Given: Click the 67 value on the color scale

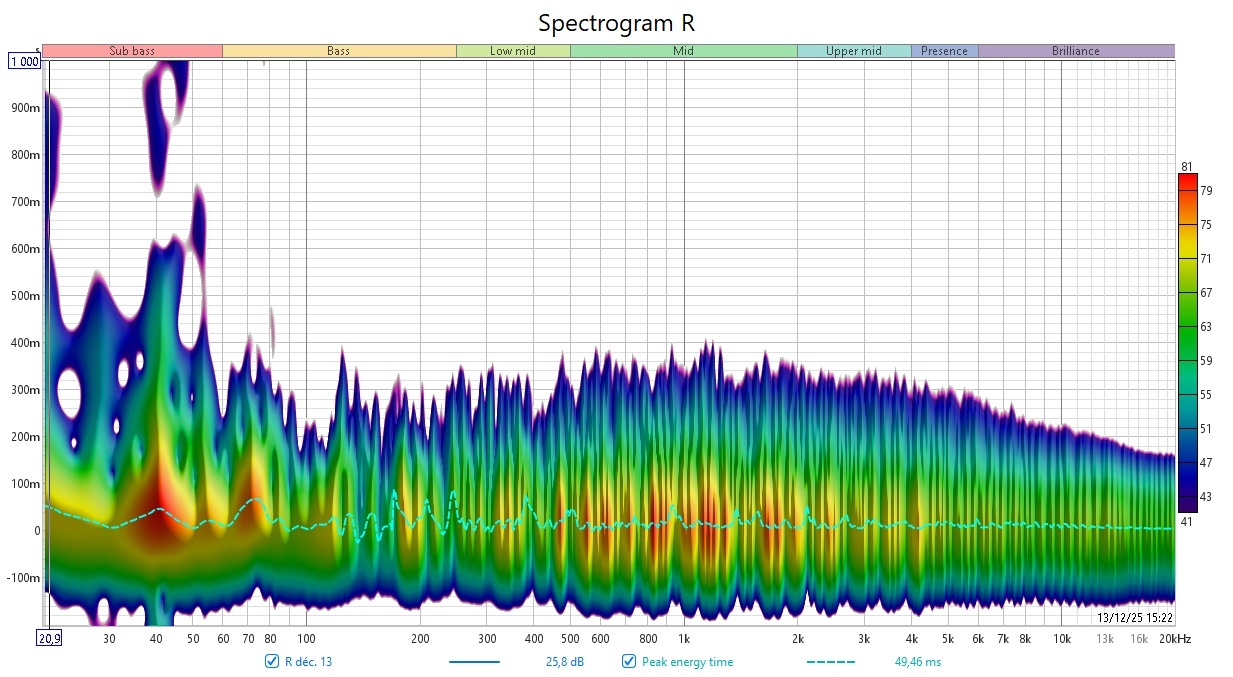Looking at the screenshot, I should (1206, 293).
